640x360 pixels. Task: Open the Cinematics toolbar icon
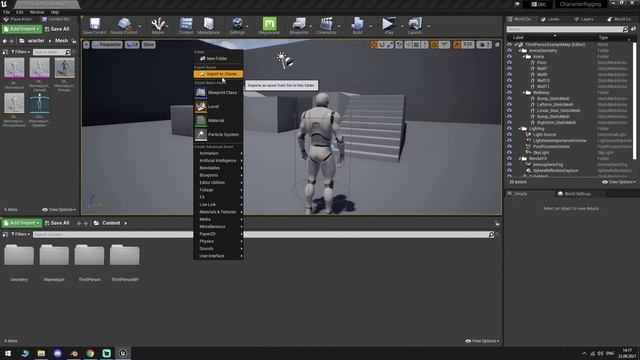[x=327, y=26]
